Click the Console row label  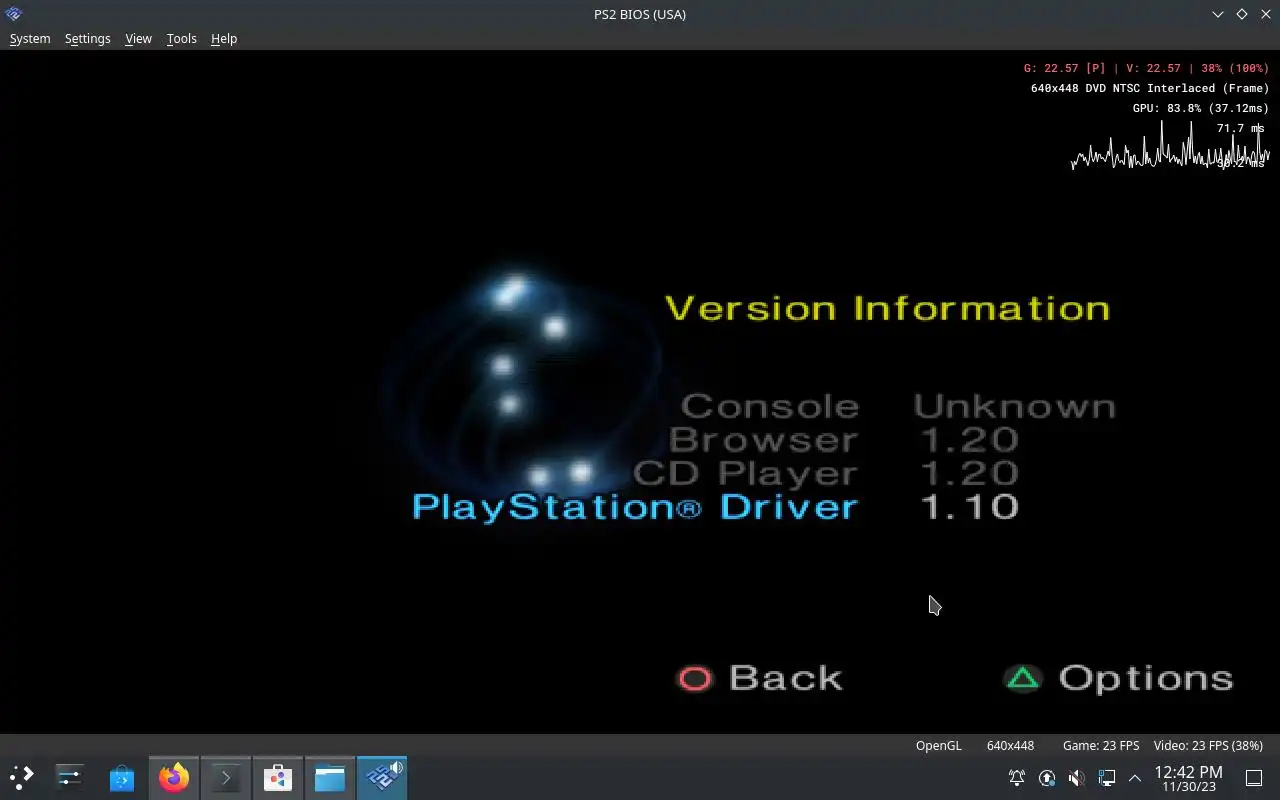click(x=770, y=406)
